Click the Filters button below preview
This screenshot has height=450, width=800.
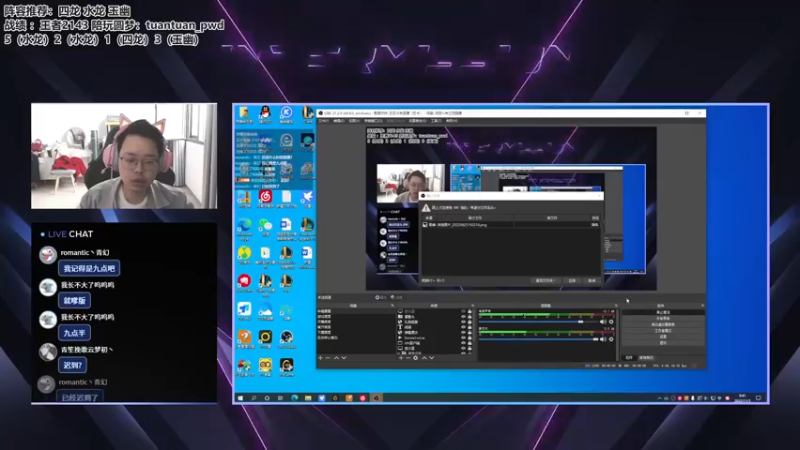396,297
